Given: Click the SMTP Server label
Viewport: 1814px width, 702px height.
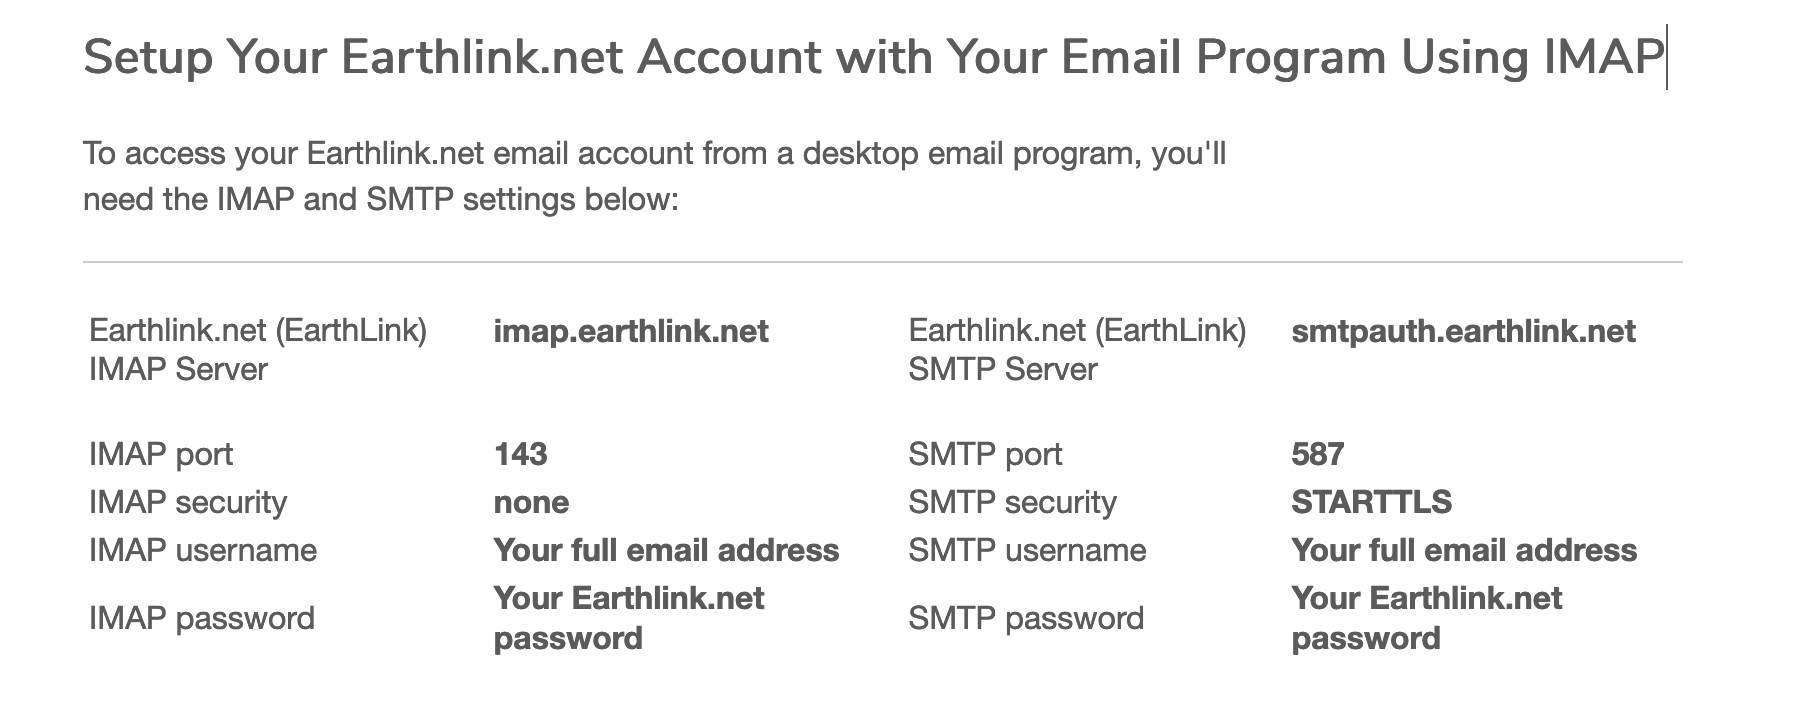Looking at the screenshot, I should [x=1077, y=350].
